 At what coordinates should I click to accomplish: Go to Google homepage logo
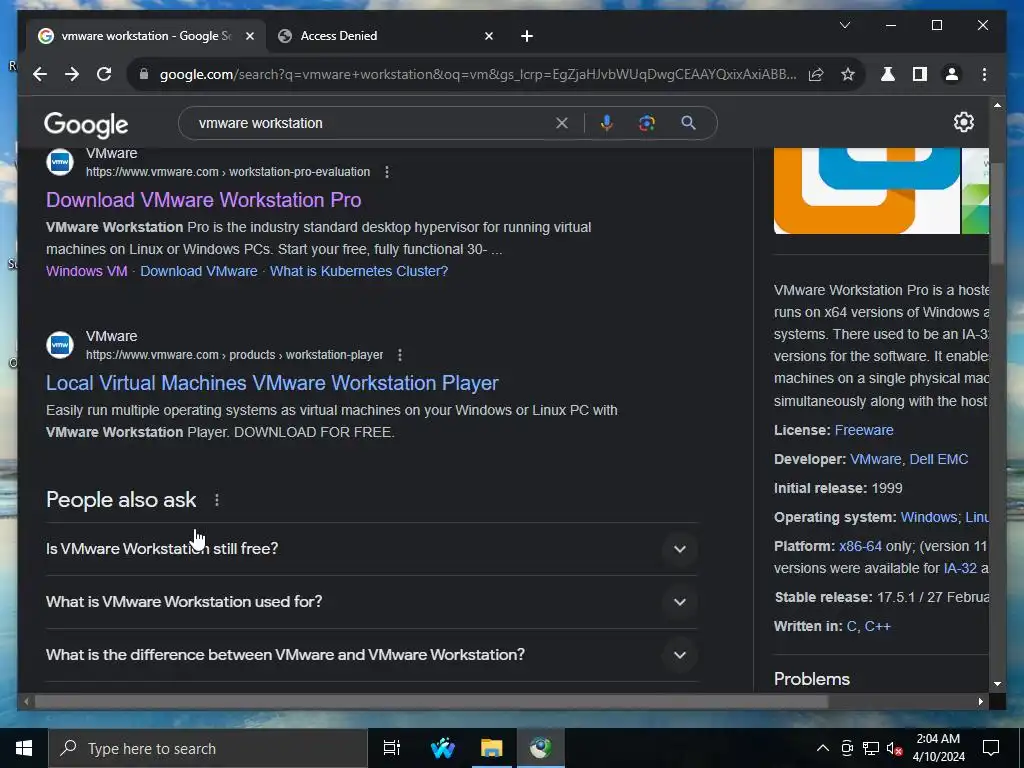[x=86, y=124]
